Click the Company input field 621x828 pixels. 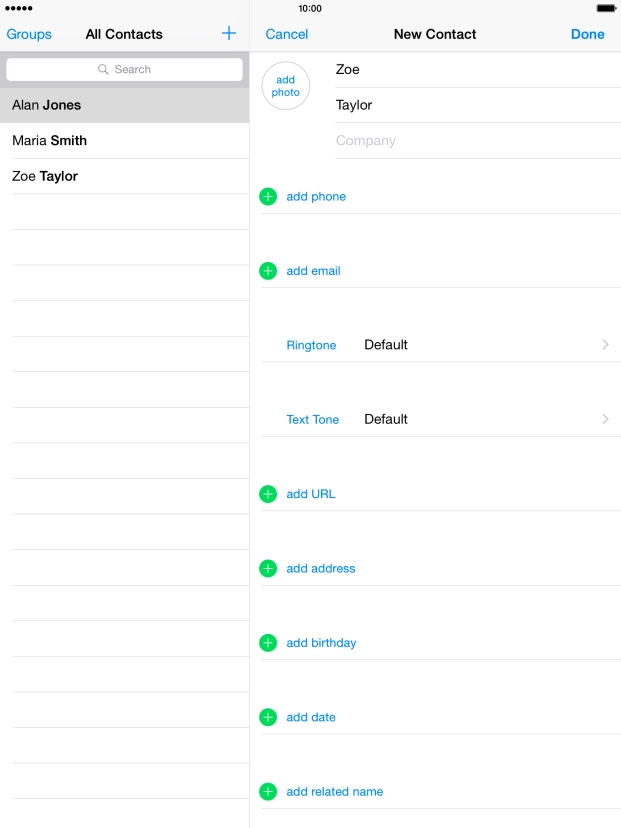(x=478, y=140)
